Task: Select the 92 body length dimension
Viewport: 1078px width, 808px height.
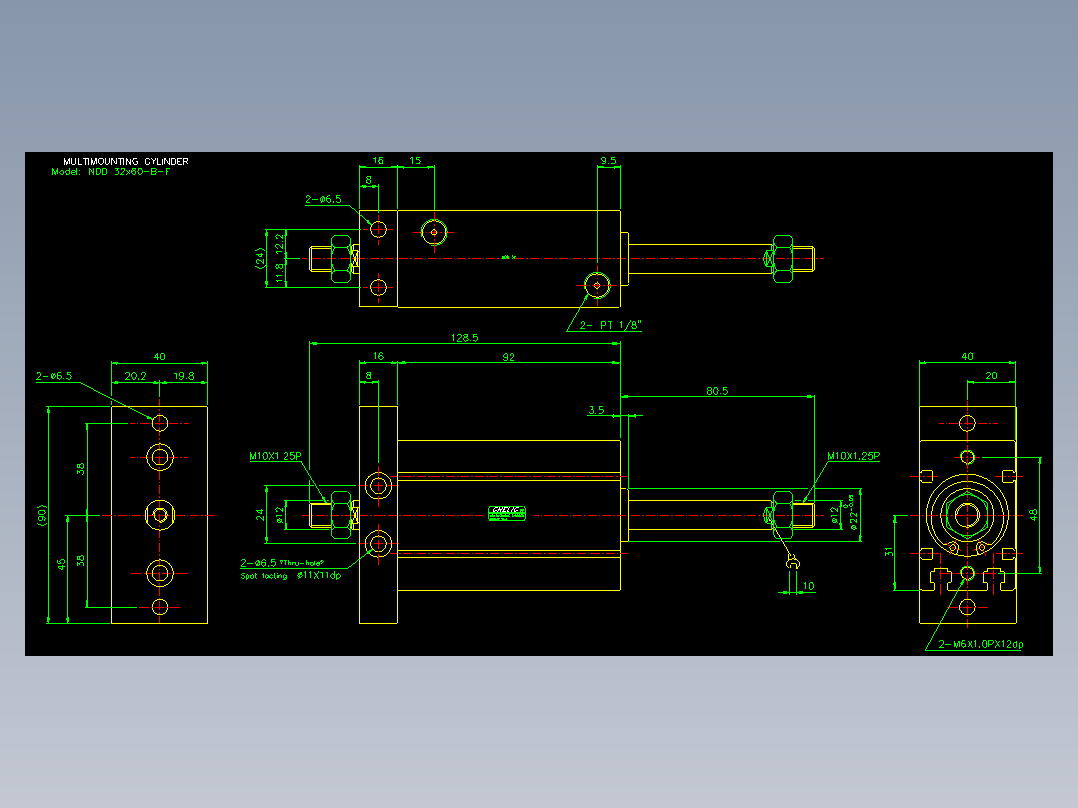Action: 509,357
